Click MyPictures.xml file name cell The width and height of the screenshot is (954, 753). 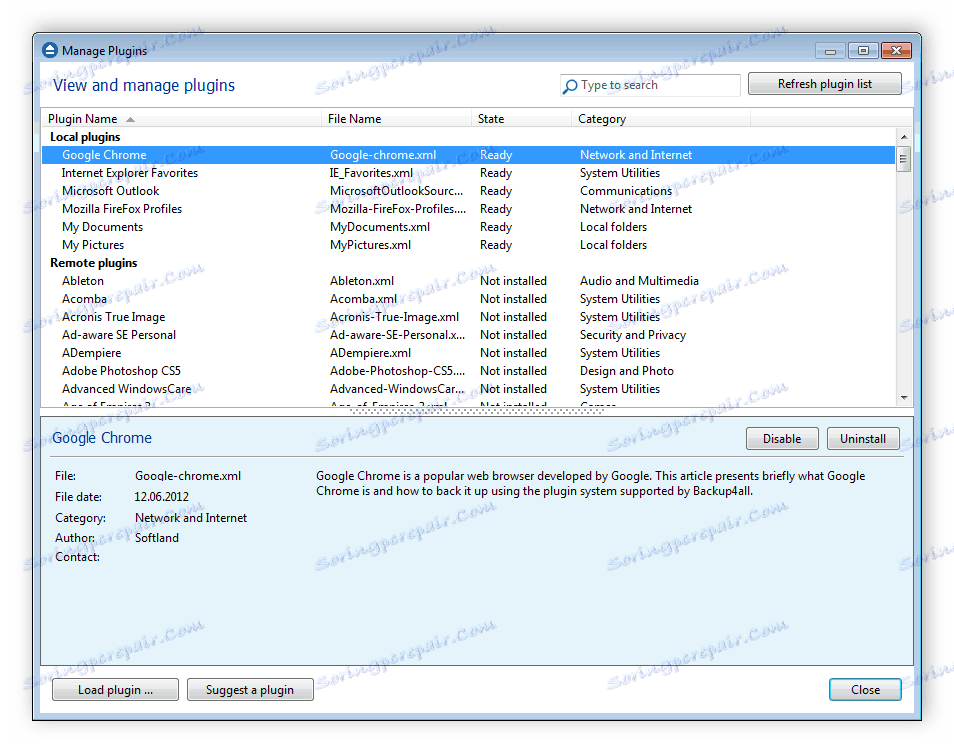370,245
